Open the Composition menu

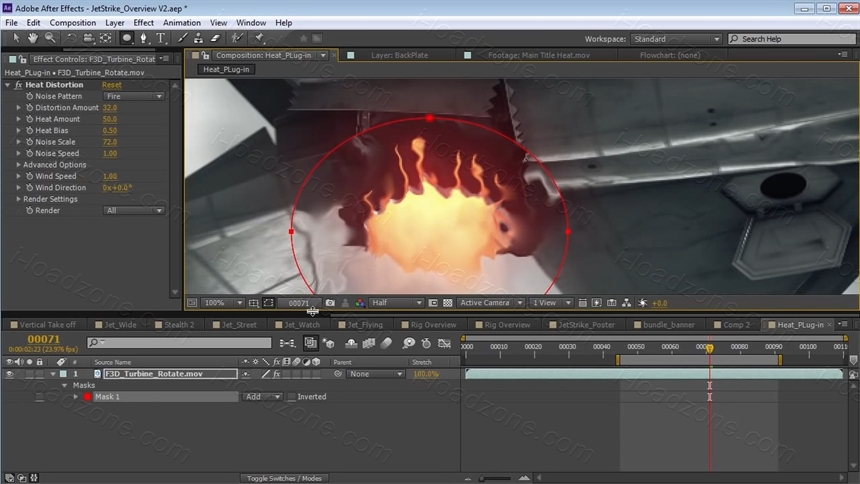72,22
